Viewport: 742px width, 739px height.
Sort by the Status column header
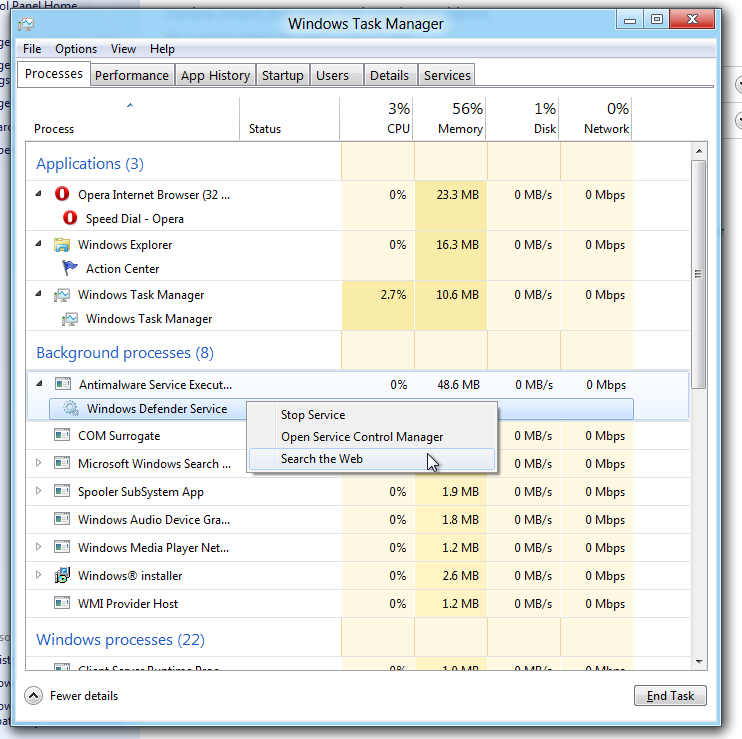click(x=289, y=119)
